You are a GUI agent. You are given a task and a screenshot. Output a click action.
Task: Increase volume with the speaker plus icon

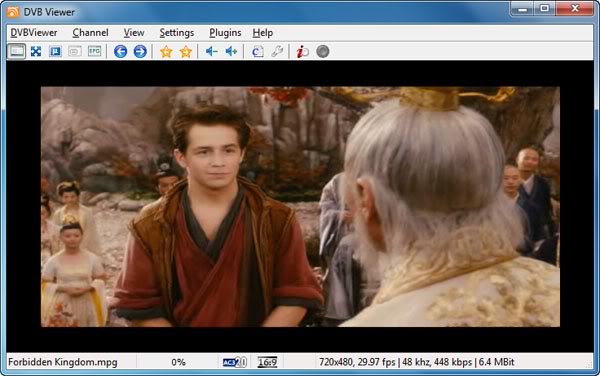(232, 51)
